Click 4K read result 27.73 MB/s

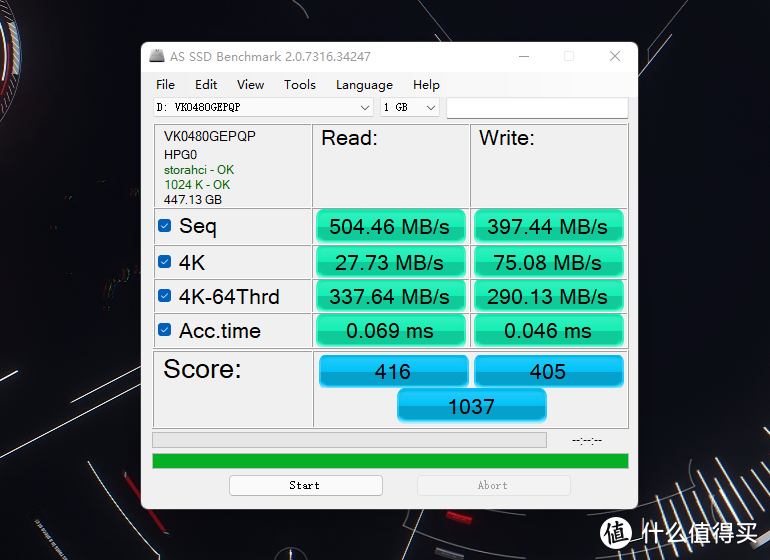pyautogui.click(x=390, y=262)
